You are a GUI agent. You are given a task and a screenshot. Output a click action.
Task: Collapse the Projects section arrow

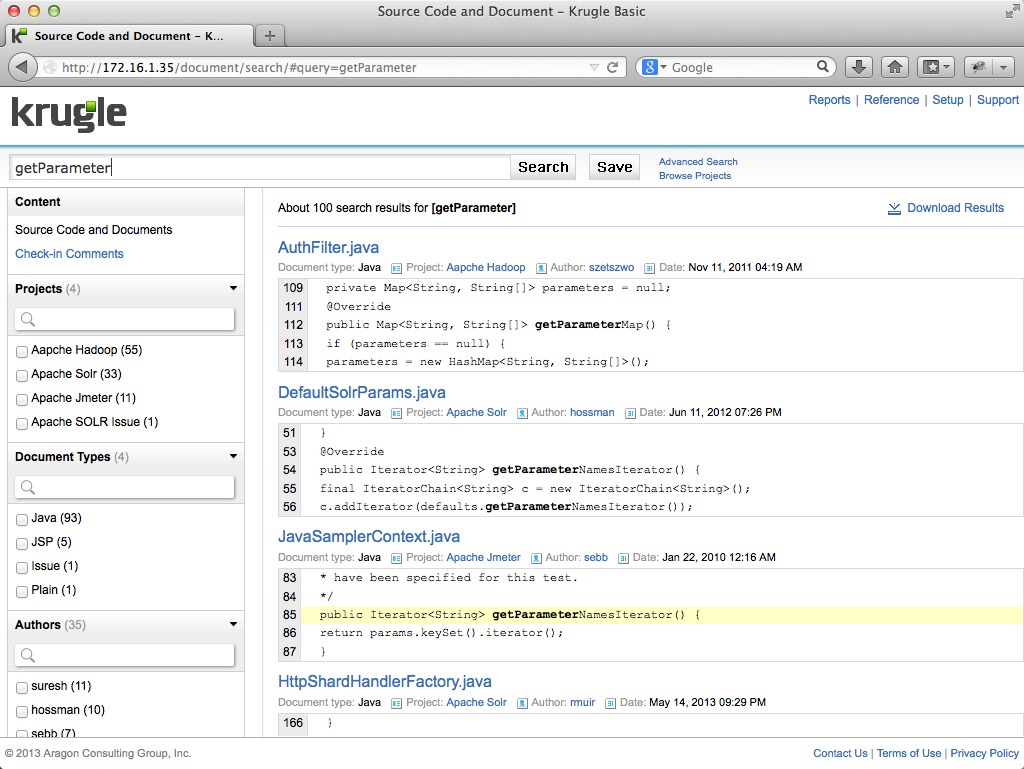[x=233, y=288]
